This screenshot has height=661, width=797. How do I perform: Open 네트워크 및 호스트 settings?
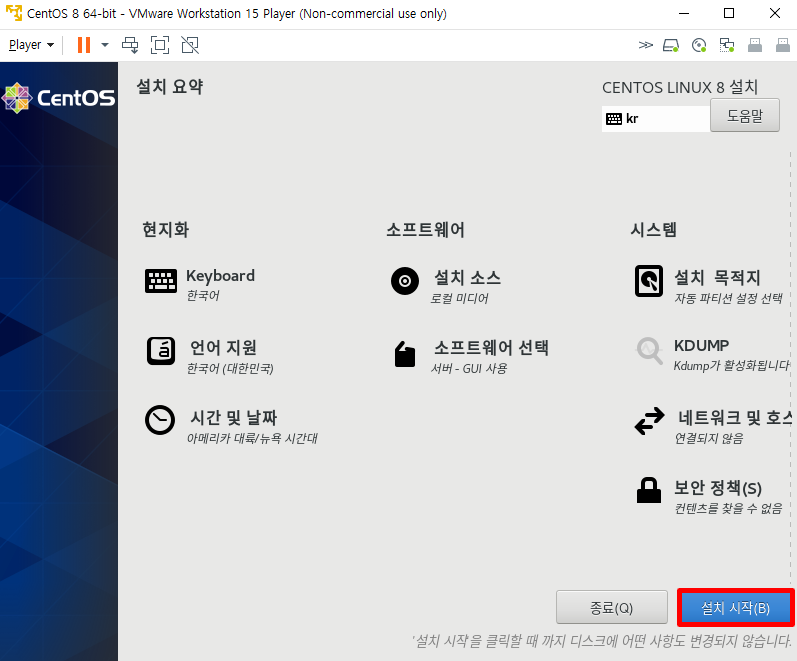click(733, 427)
